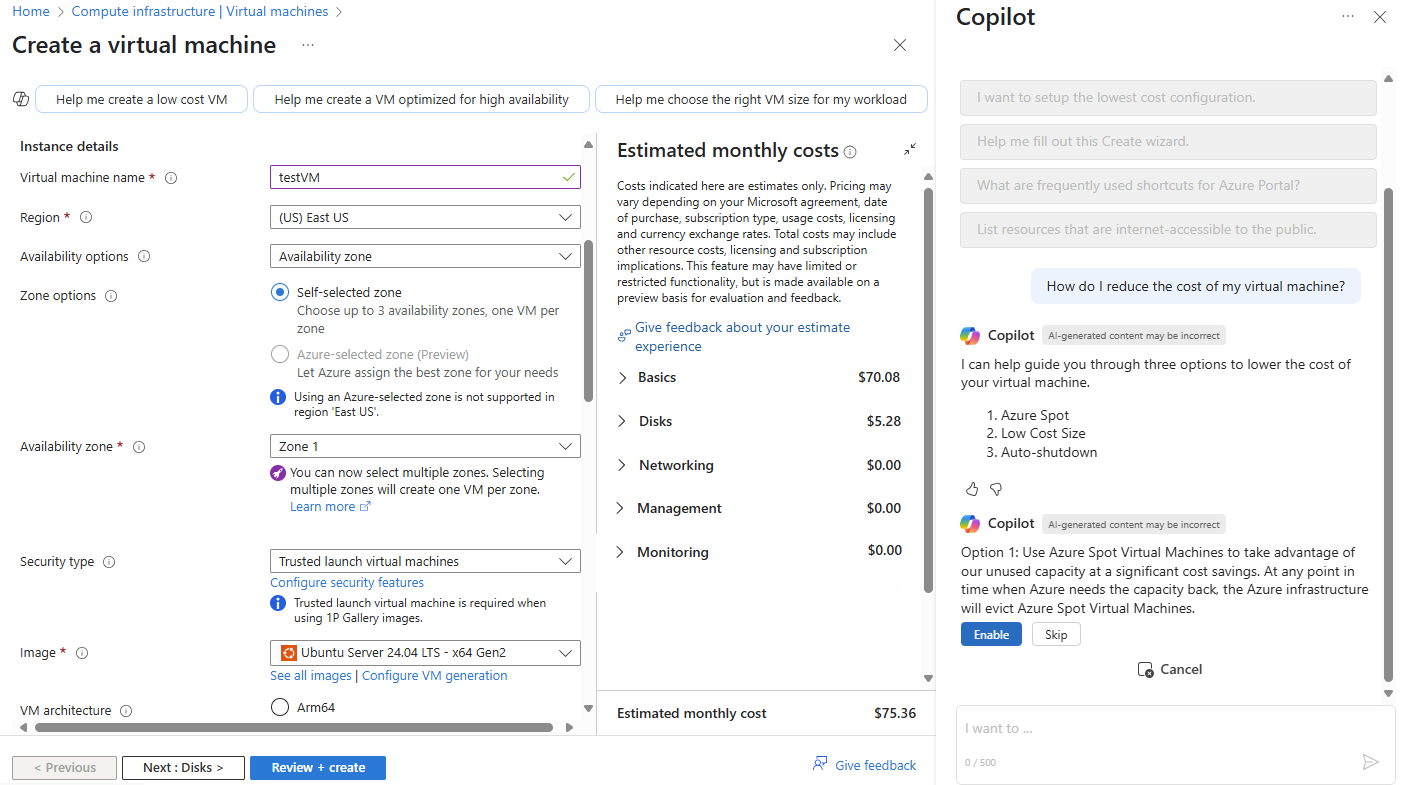Click info icon next to Virtual machine name
This screenshot has height=785, width=1403.
click(x=171, y=178)
